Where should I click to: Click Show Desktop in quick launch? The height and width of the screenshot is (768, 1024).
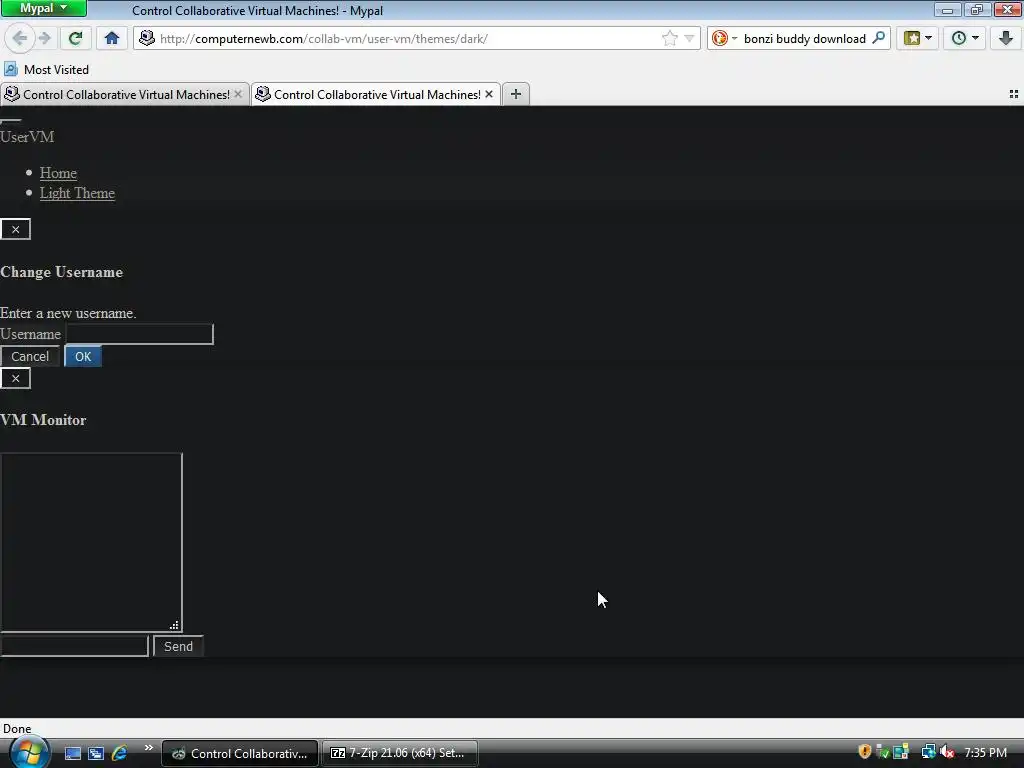coord(72,754)
